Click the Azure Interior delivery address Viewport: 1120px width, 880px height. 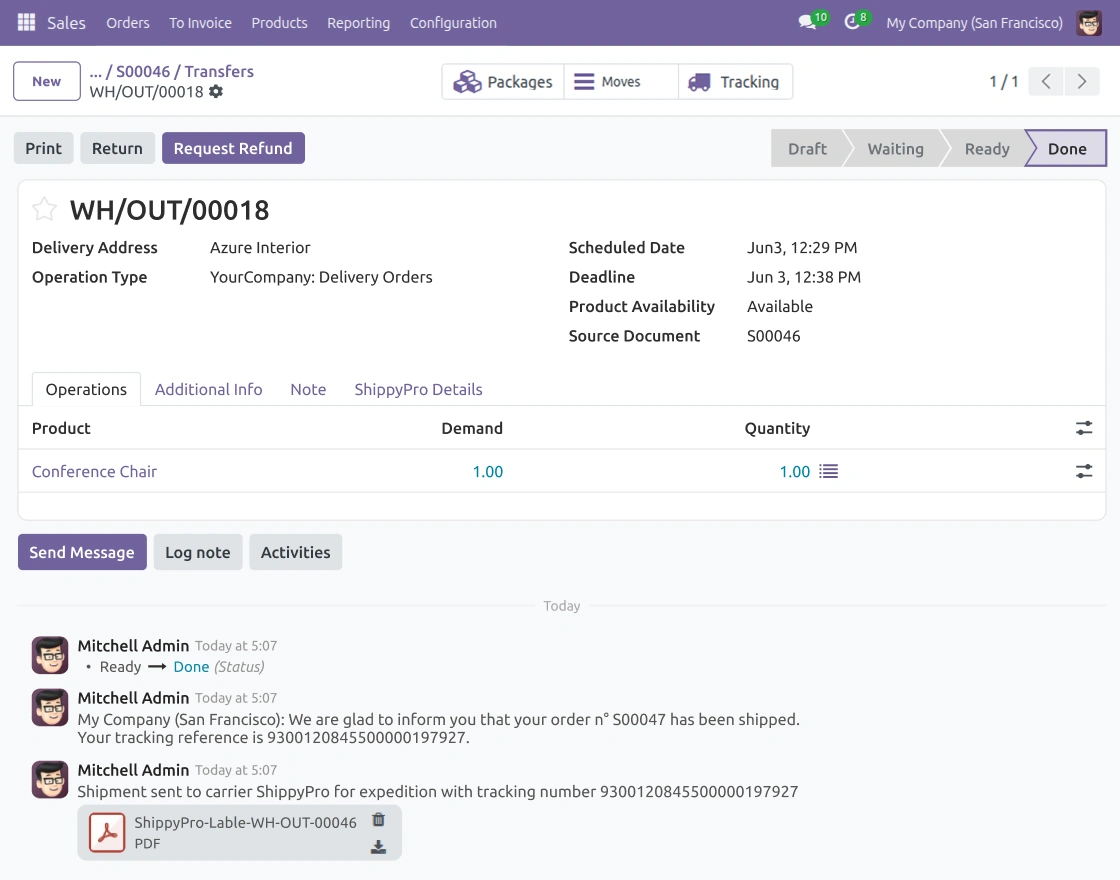[x=260, y=248]
